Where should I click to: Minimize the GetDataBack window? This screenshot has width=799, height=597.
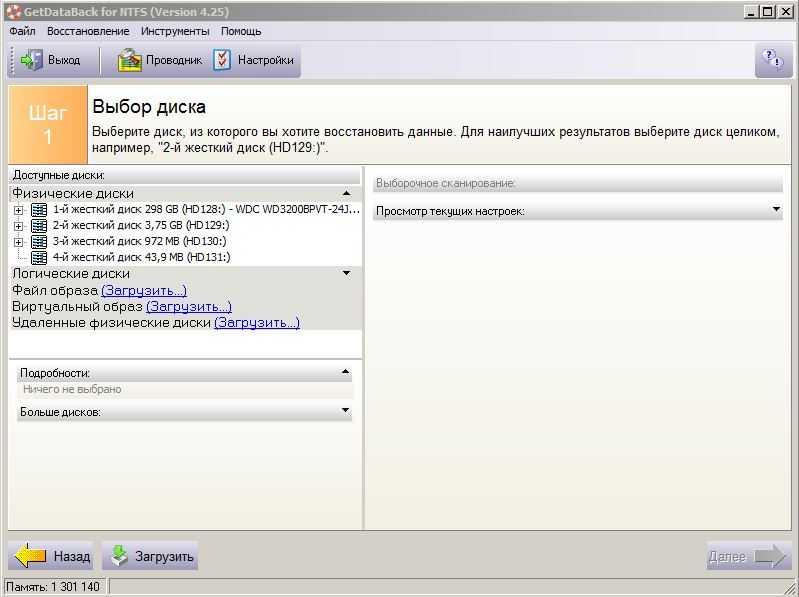(750, 12)
